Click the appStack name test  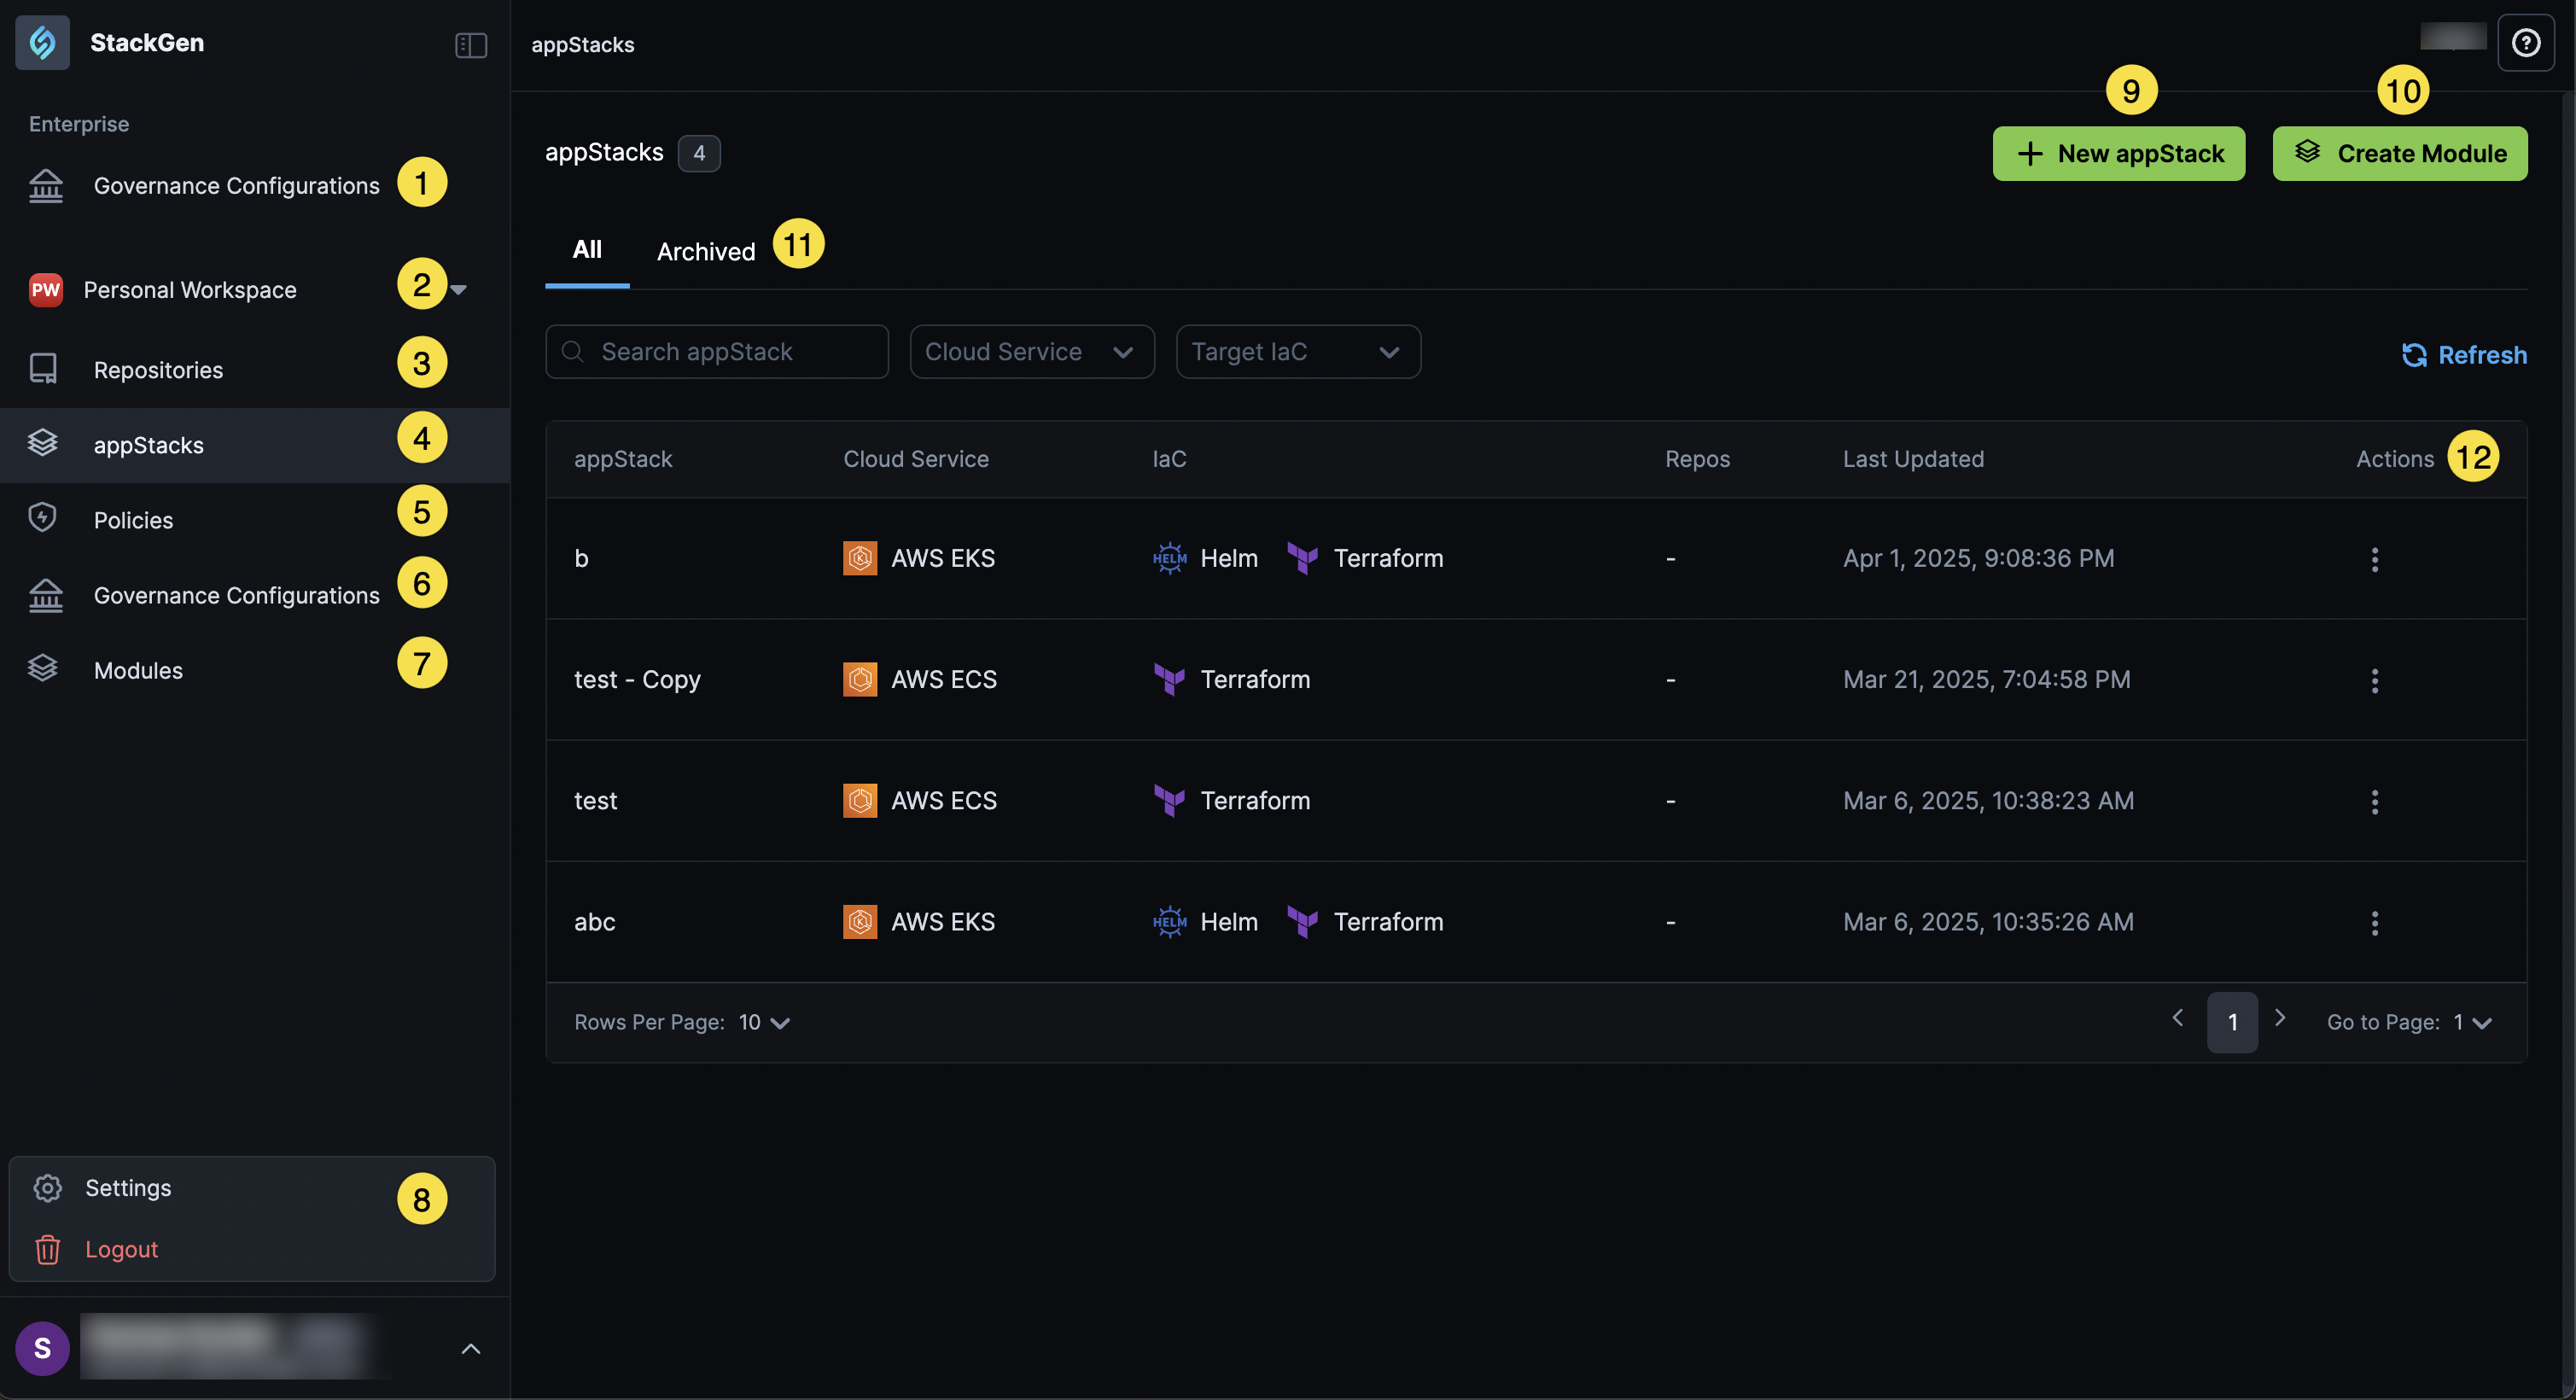[596, 801]
